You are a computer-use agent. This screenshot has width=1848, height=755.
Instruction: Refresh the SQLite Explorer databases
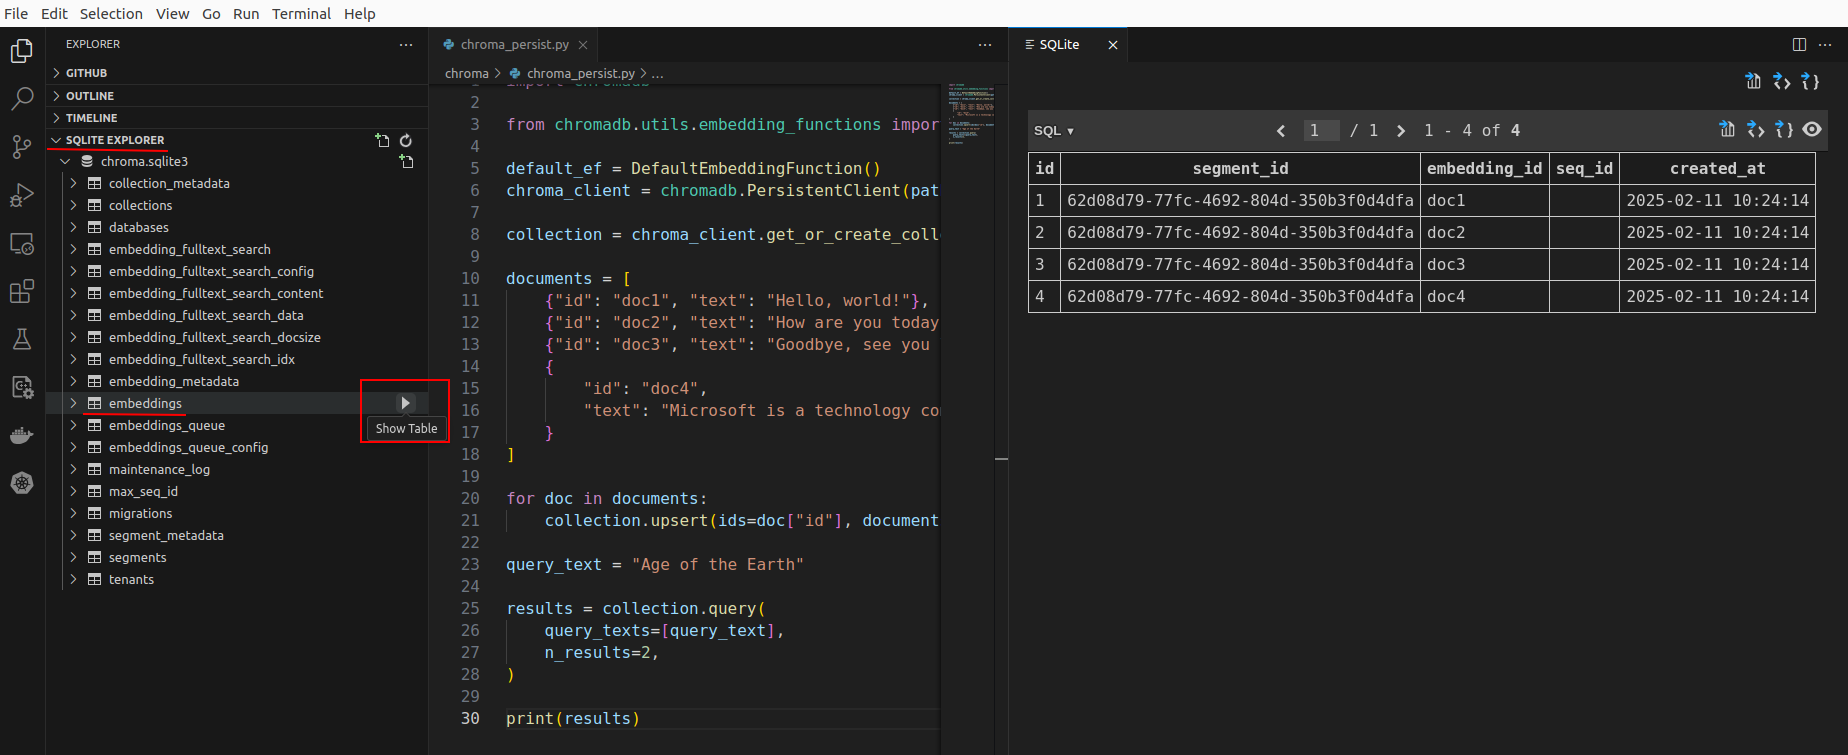click(x=406, y=141)
